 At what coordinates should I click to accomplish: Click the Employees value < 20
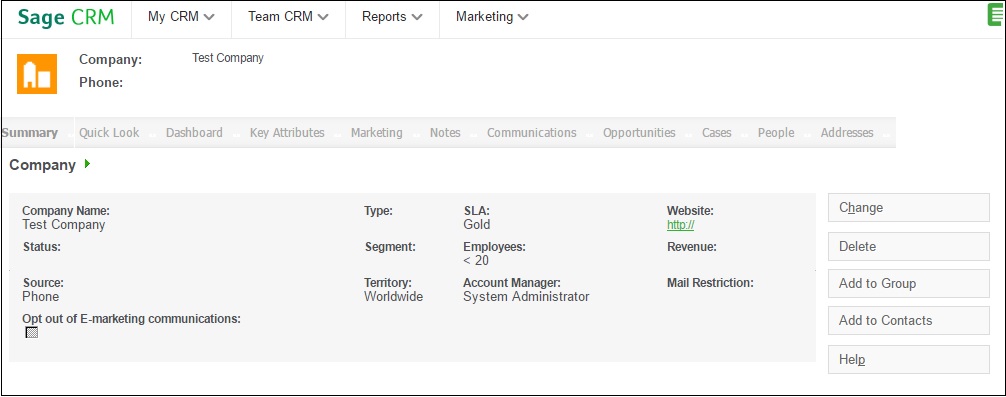click(475, 260)
